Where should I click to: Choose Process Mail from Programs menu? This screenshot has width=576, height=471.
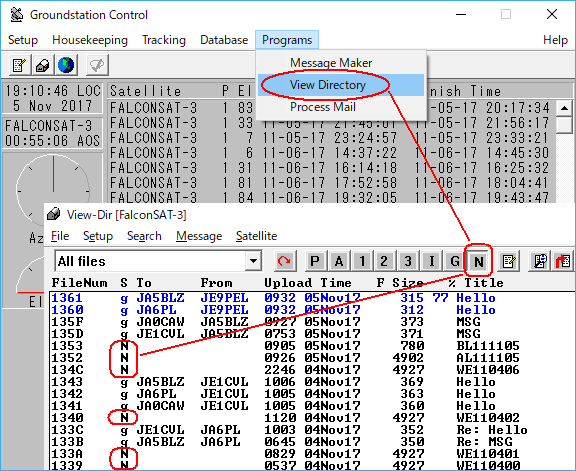coord(341,107)
